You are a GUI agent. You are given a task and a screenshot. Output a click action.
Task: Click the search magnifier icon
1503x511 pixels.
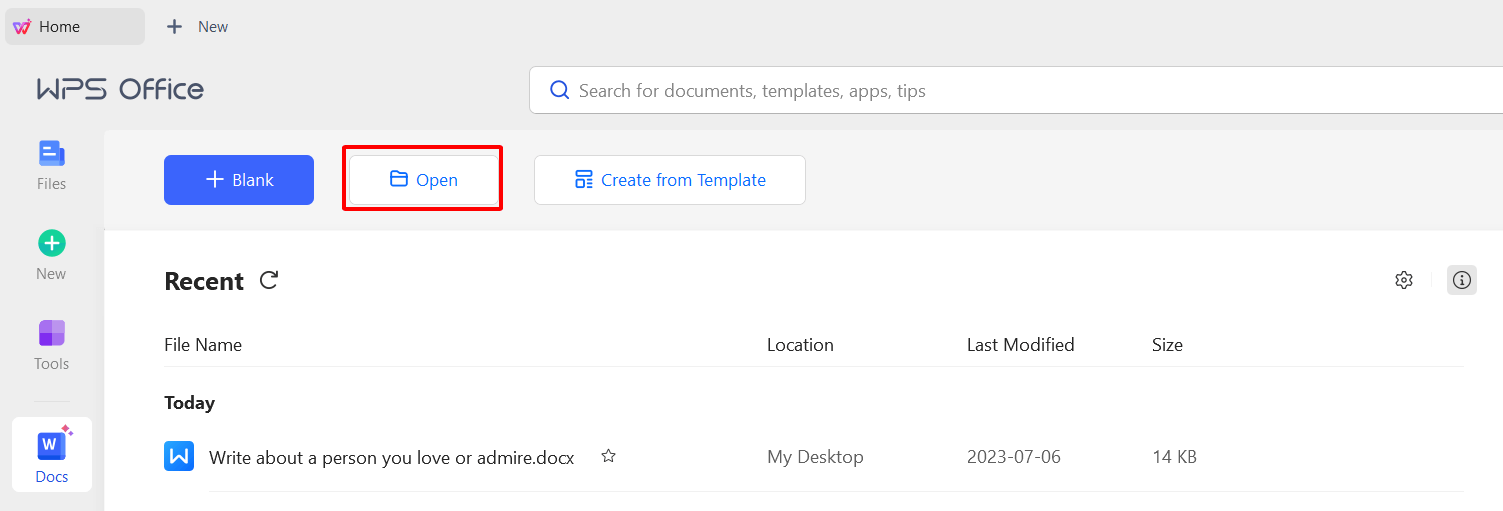pos(560,90)
